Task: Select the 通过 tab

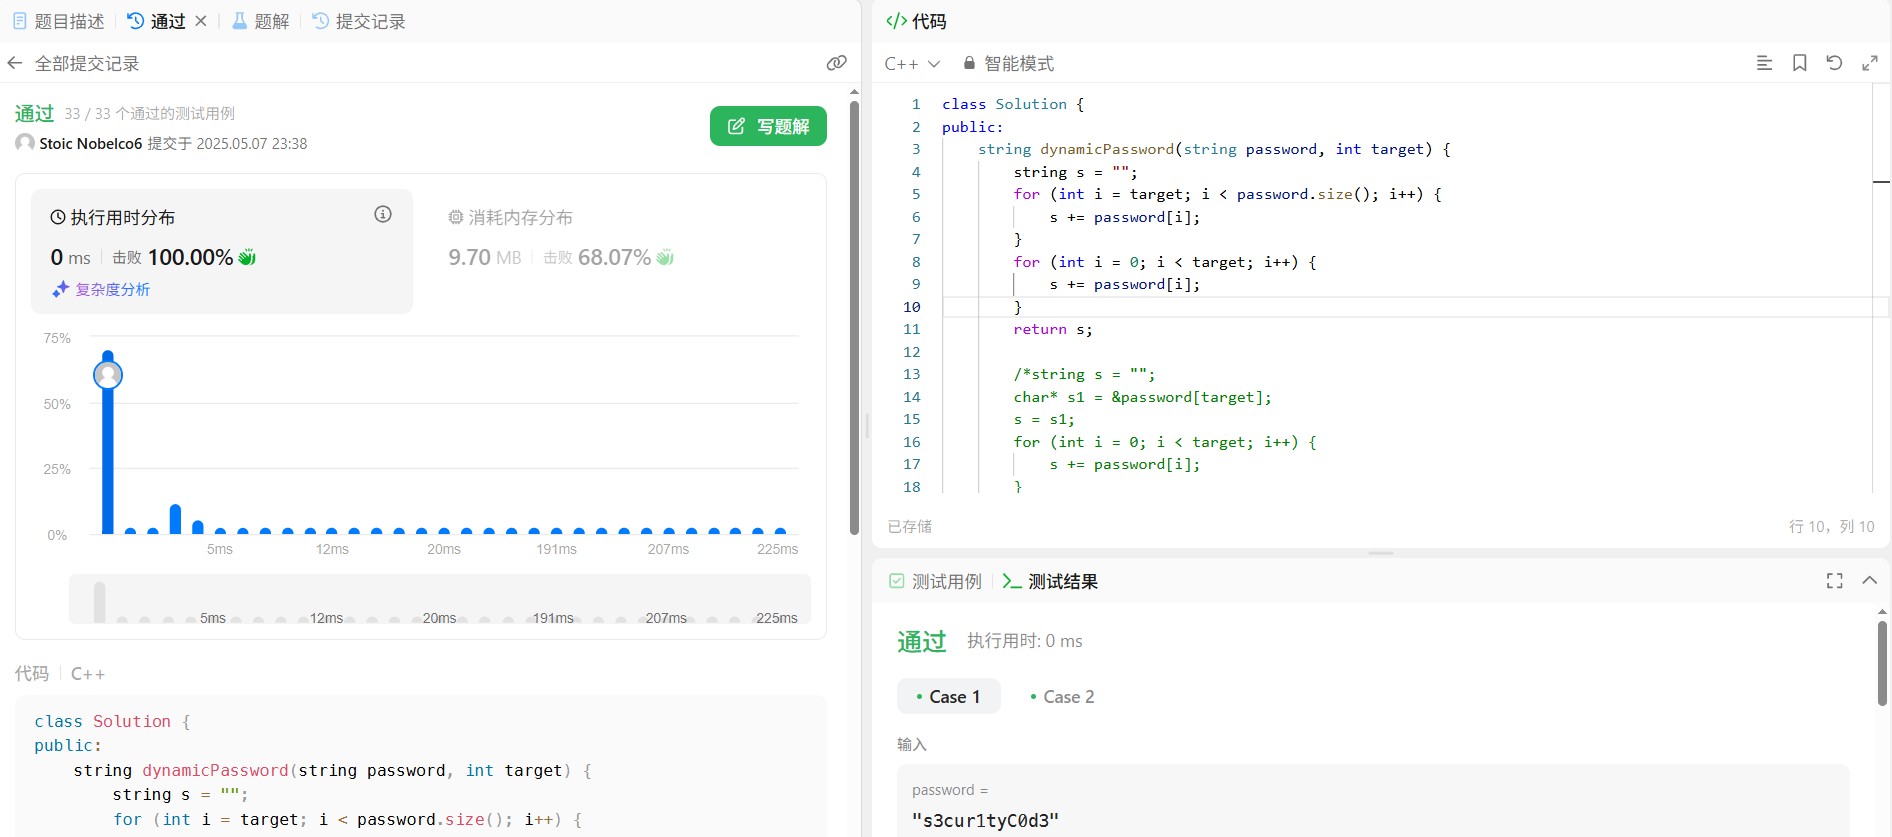Action: [x=156, y=21]
